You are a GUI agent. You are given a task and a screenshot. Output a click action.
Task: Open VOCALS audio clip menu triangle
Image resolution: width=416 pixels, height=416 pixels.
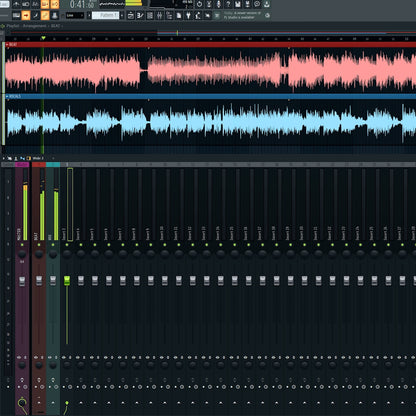(7, 96)
